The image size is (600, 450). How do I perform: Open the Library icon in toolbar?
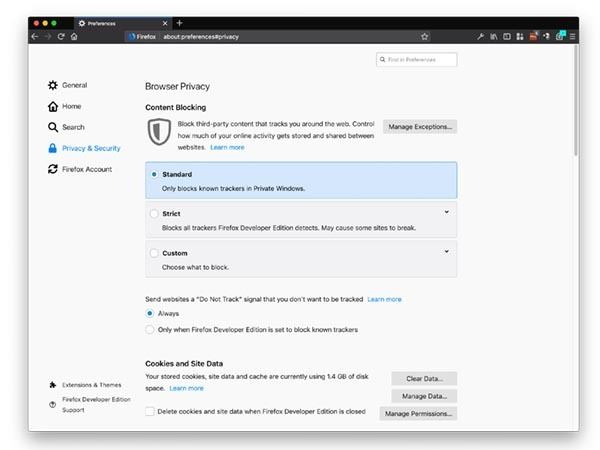494,37
